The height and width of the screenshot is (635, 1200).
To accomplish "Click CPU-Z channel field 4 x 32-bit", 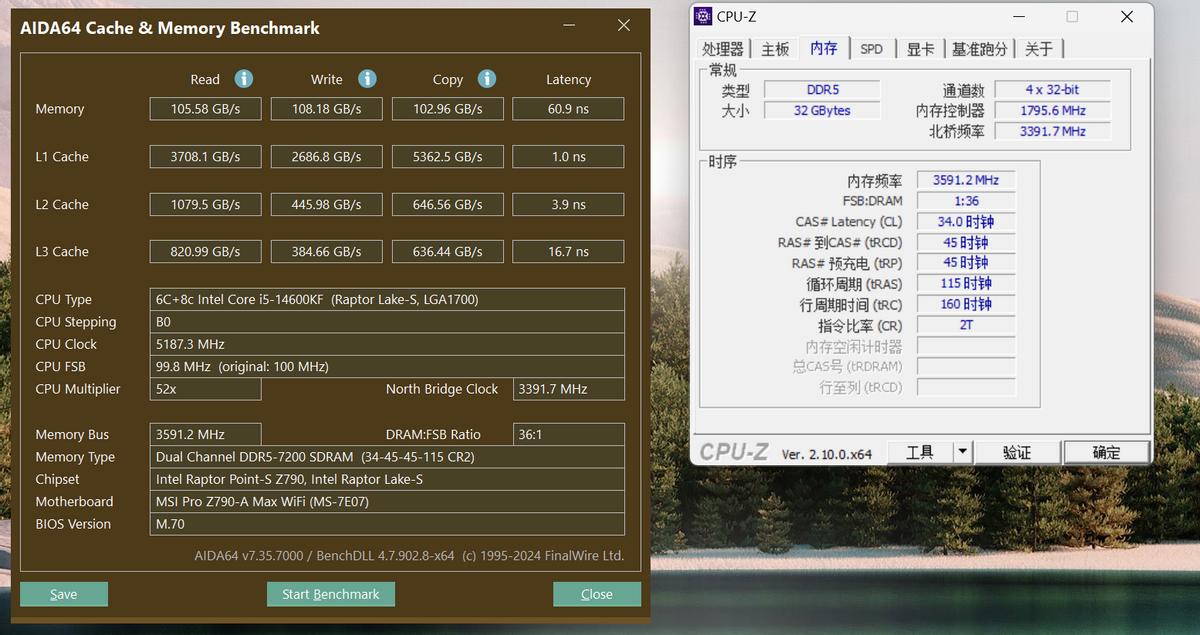I will coord(1052,90).
